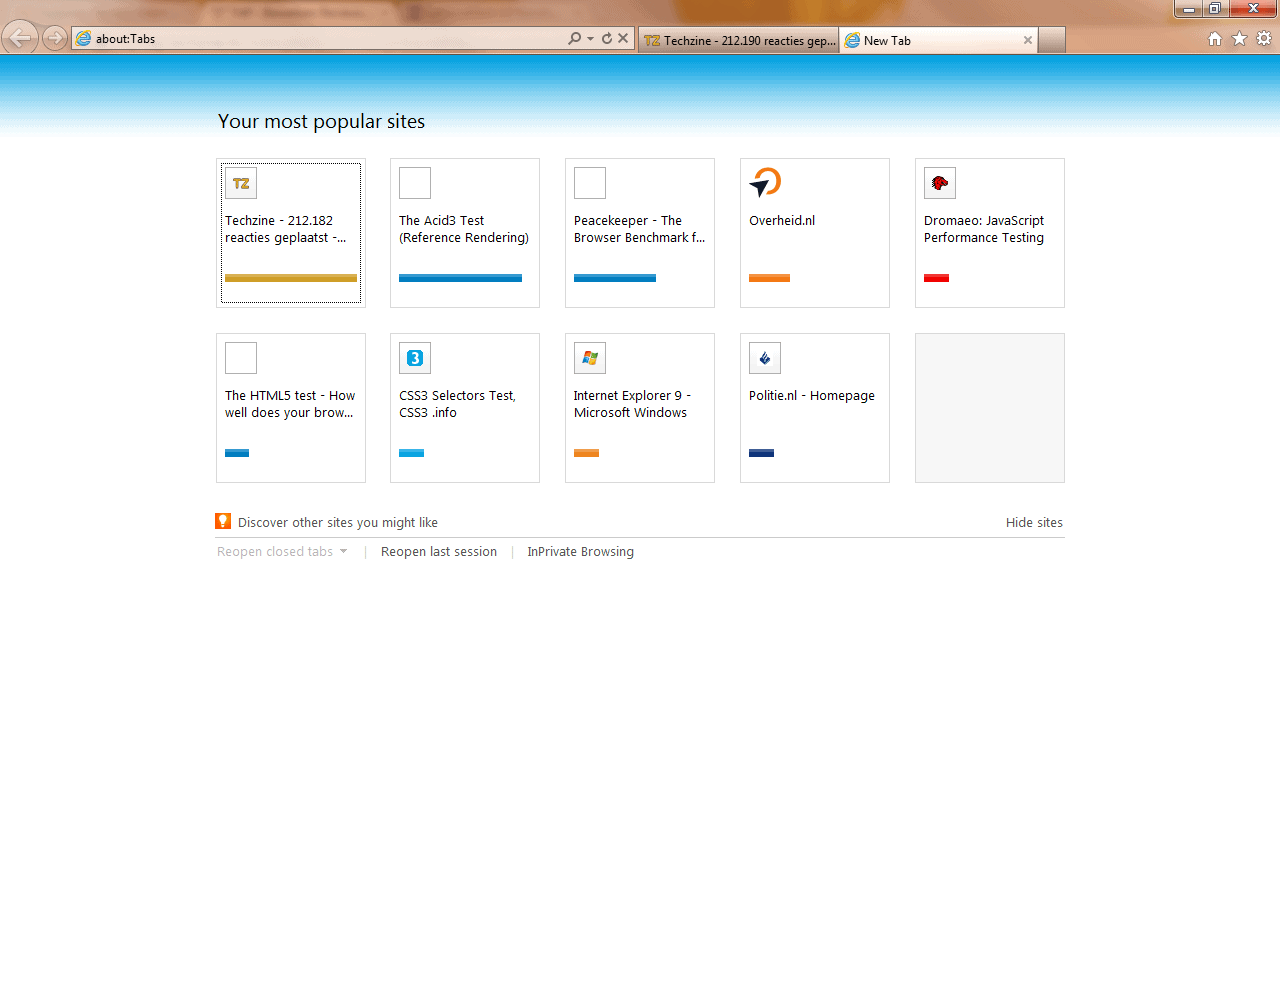Click the Techzine tab TZ favicon

tap(652, 40)
